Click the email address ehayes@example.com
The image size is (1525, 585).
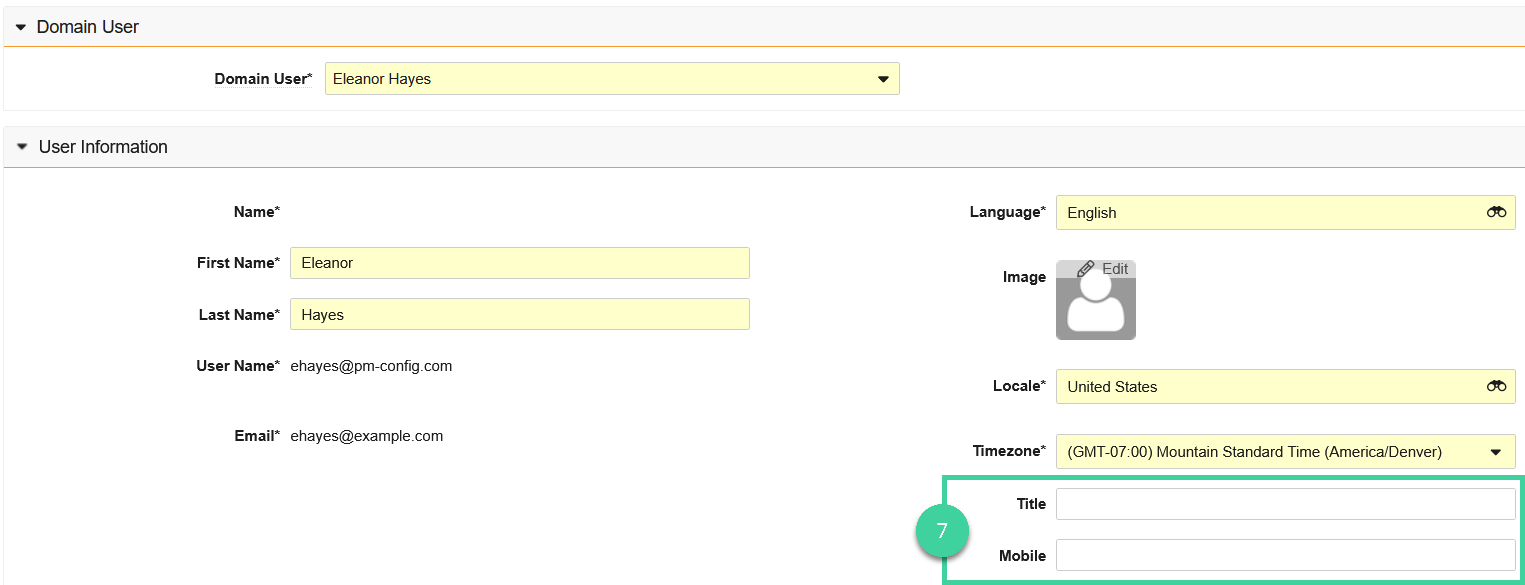pos(366,435)
